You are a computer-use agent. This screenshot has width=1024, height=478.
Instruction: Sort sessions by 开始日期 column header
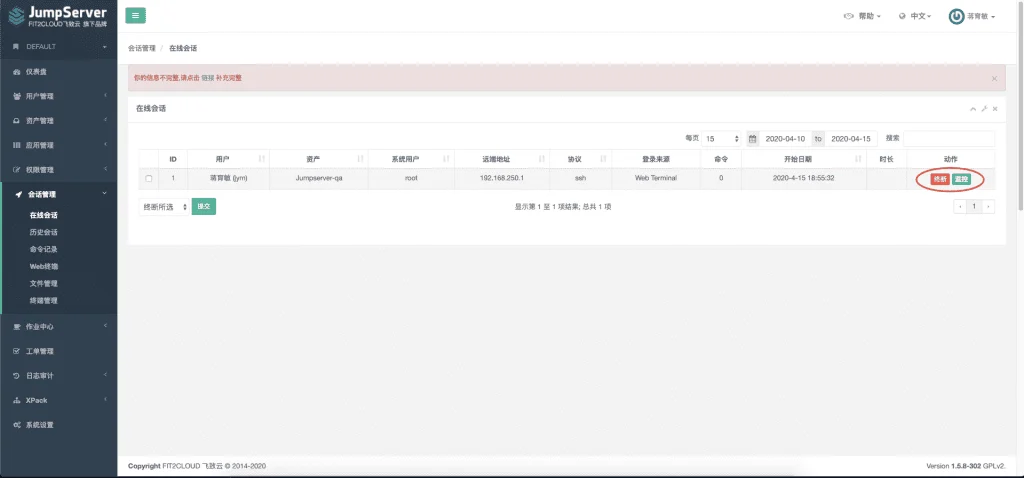803,159
